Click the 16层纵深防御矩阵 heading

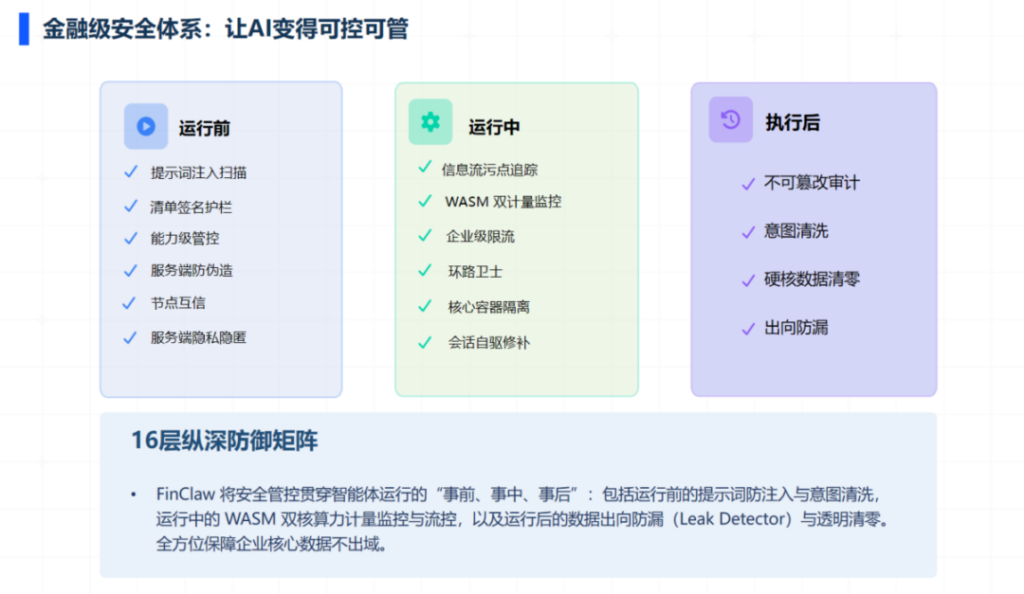click(x=225, y=441)
